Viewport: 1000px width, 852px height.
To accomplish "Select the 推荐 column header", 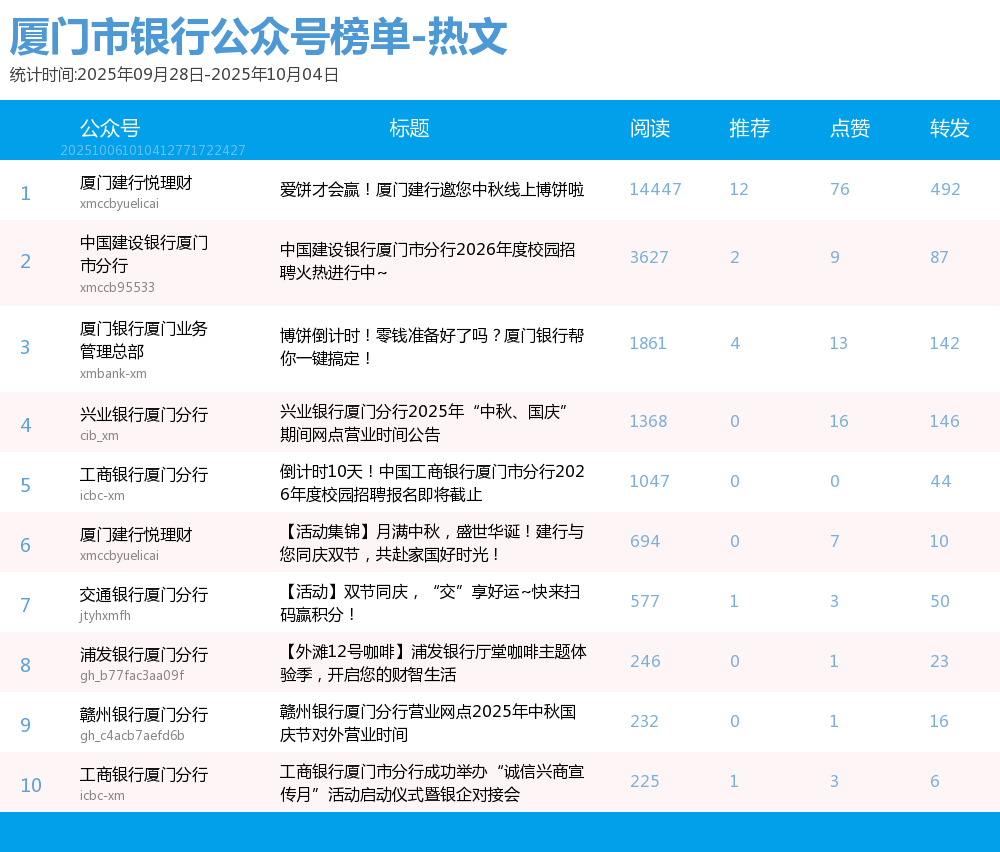I will 749,128.
